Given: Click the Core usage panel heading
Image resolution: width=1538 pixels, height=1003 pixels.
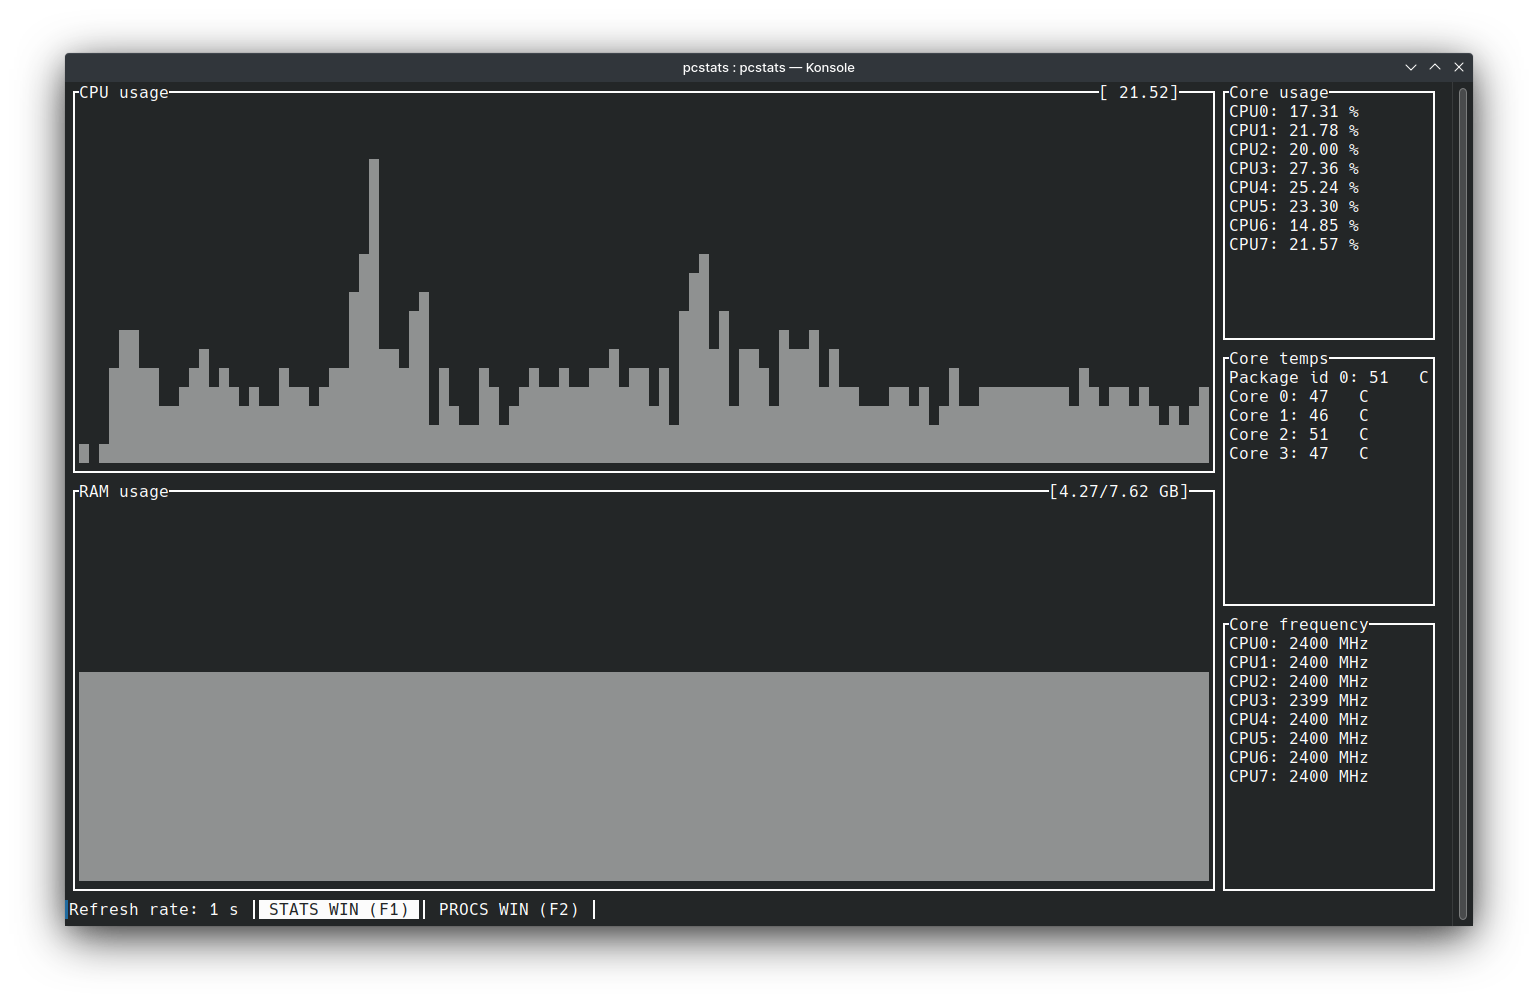Looking at the screenshot, I should point(1278,92).
